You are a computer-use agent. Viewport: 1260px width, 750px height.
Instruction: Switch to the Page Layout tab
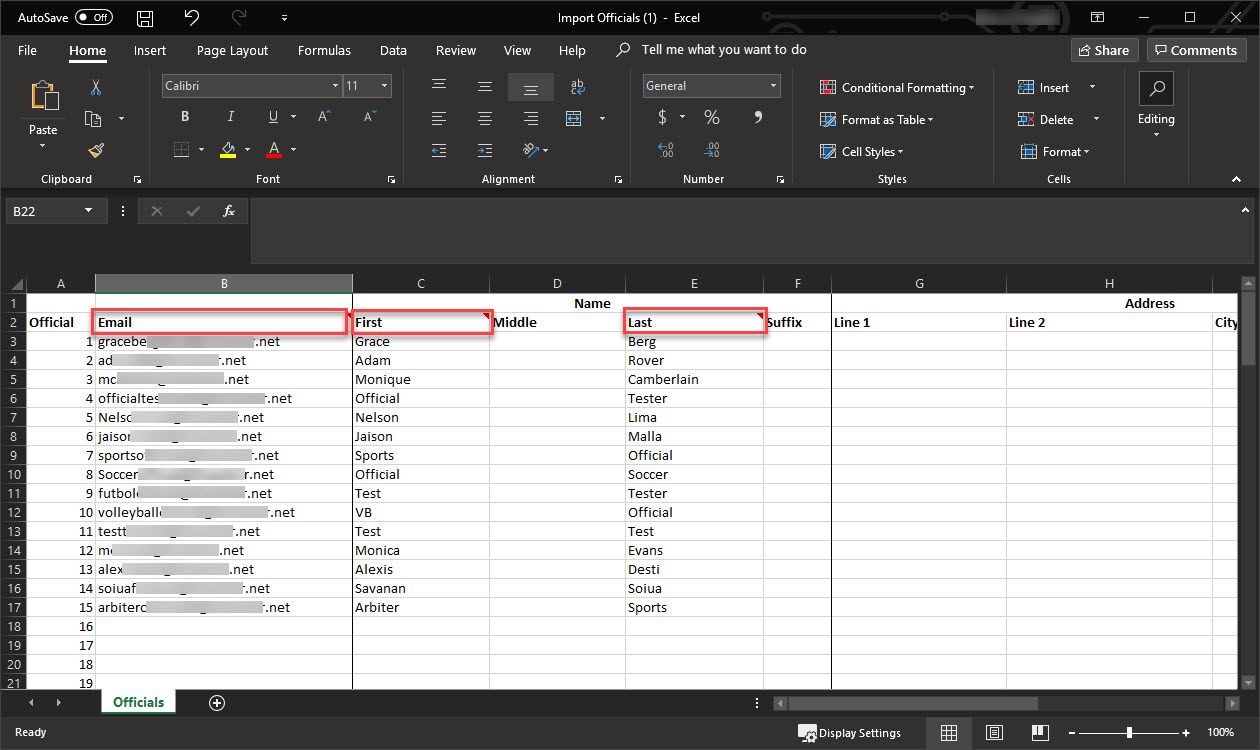pos(232,50)
